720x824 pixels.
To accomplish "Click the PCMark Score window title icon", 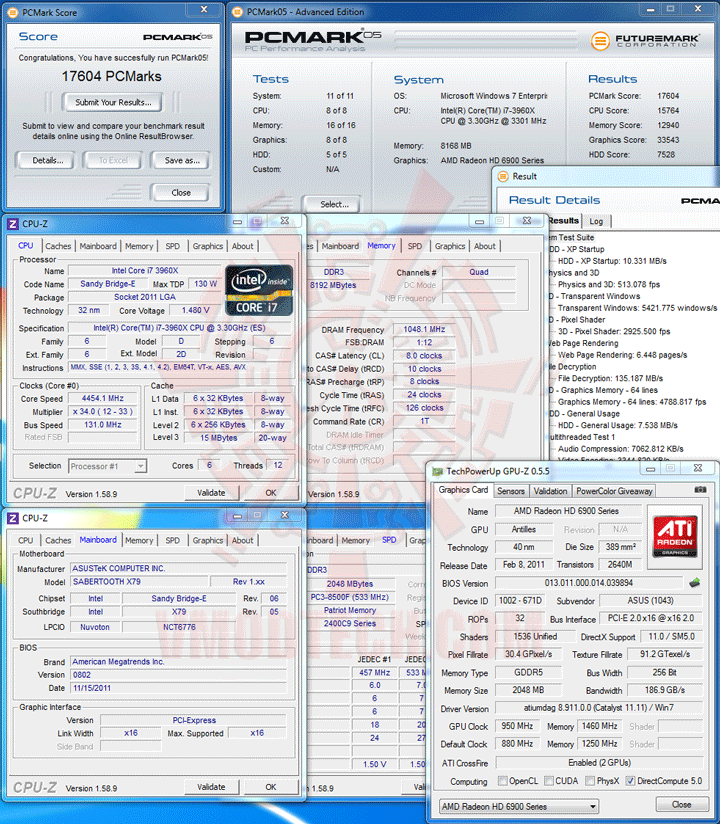I will pyautogui.click(x=13, y=12).
